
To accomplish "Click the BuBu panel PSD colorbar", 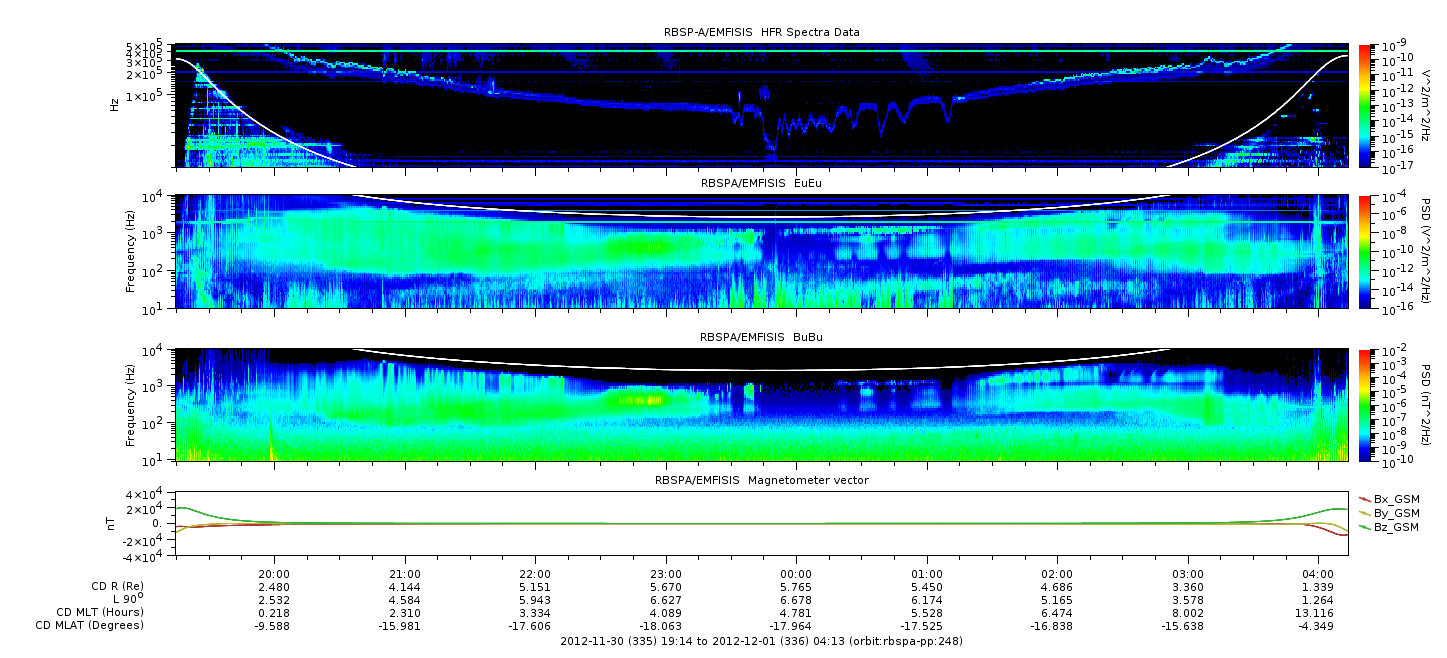I will tap(1365, 405).
